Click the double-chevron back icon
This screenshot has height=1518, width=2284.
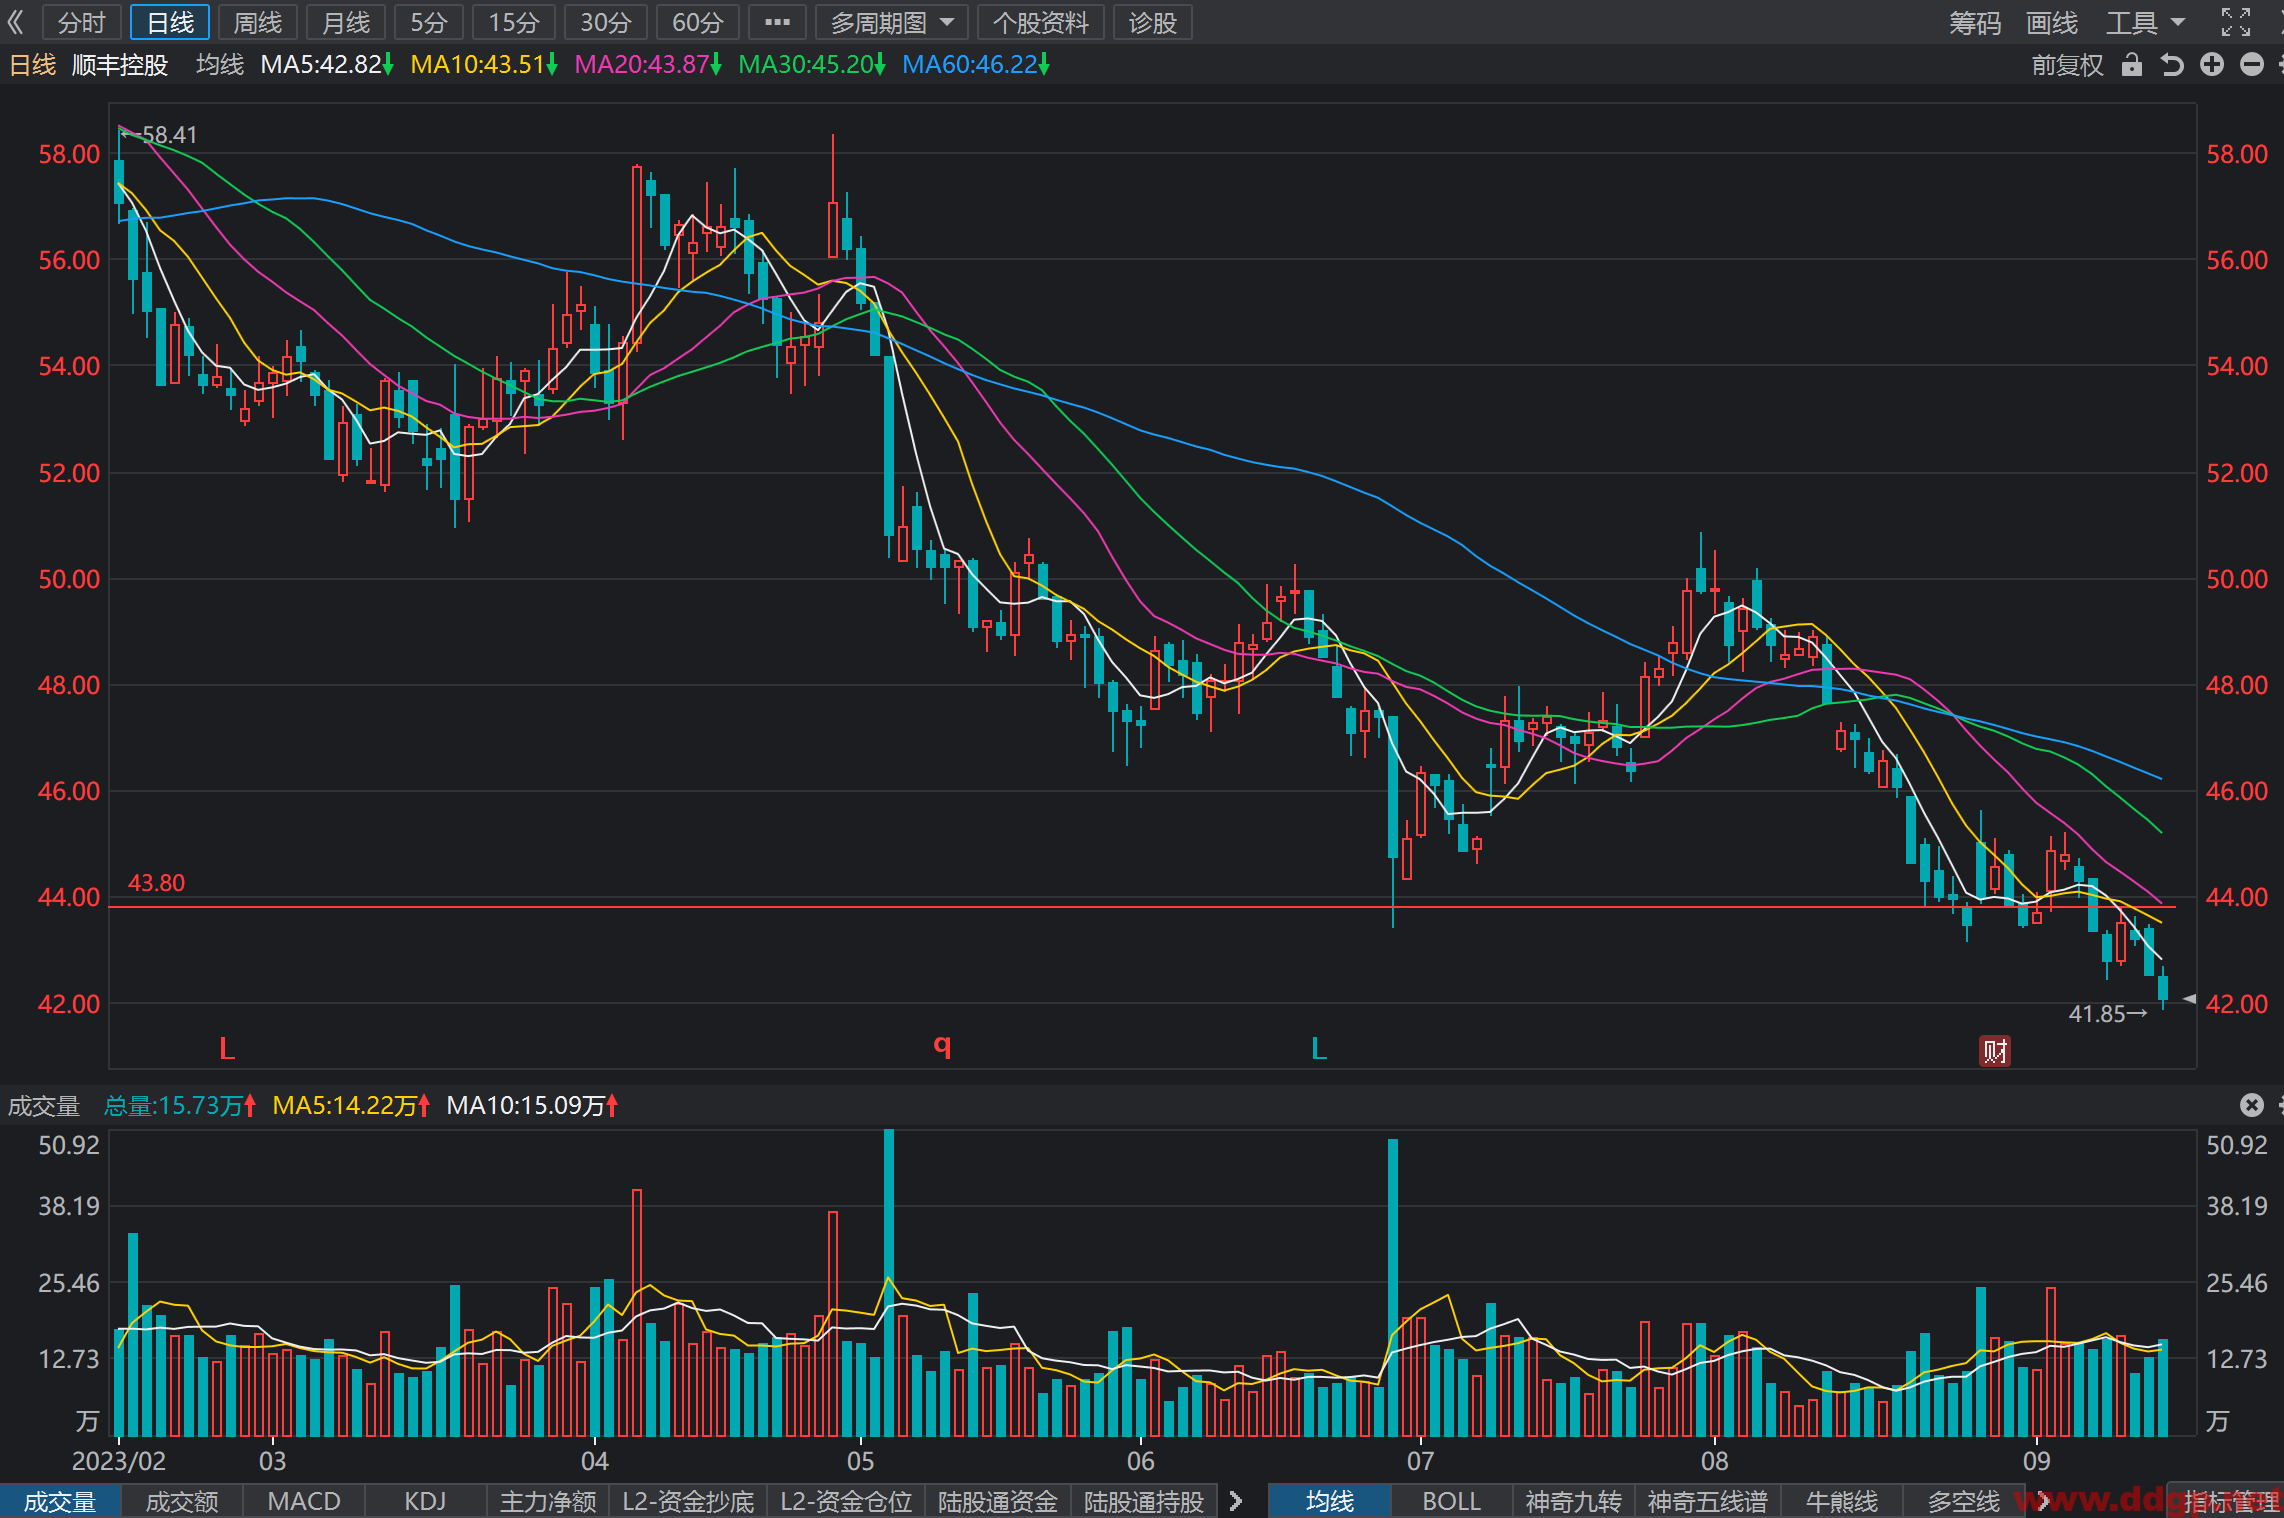(15, 22)
